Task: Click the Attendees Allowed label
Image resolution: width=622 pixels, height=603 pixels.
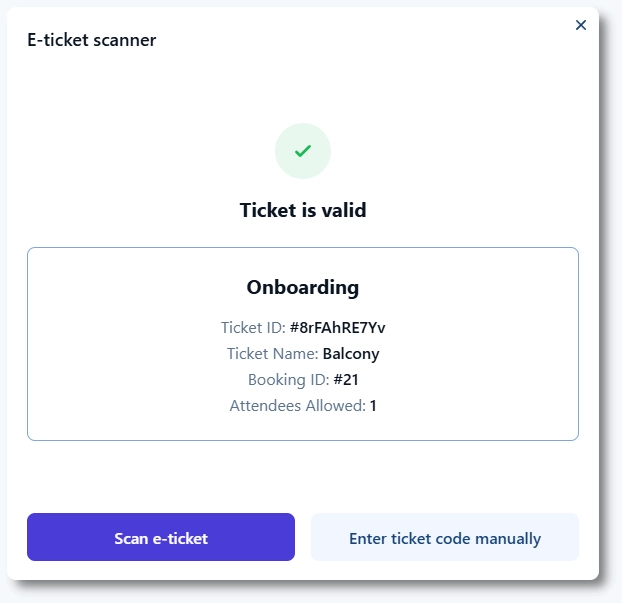Action: tap(297, 405)
